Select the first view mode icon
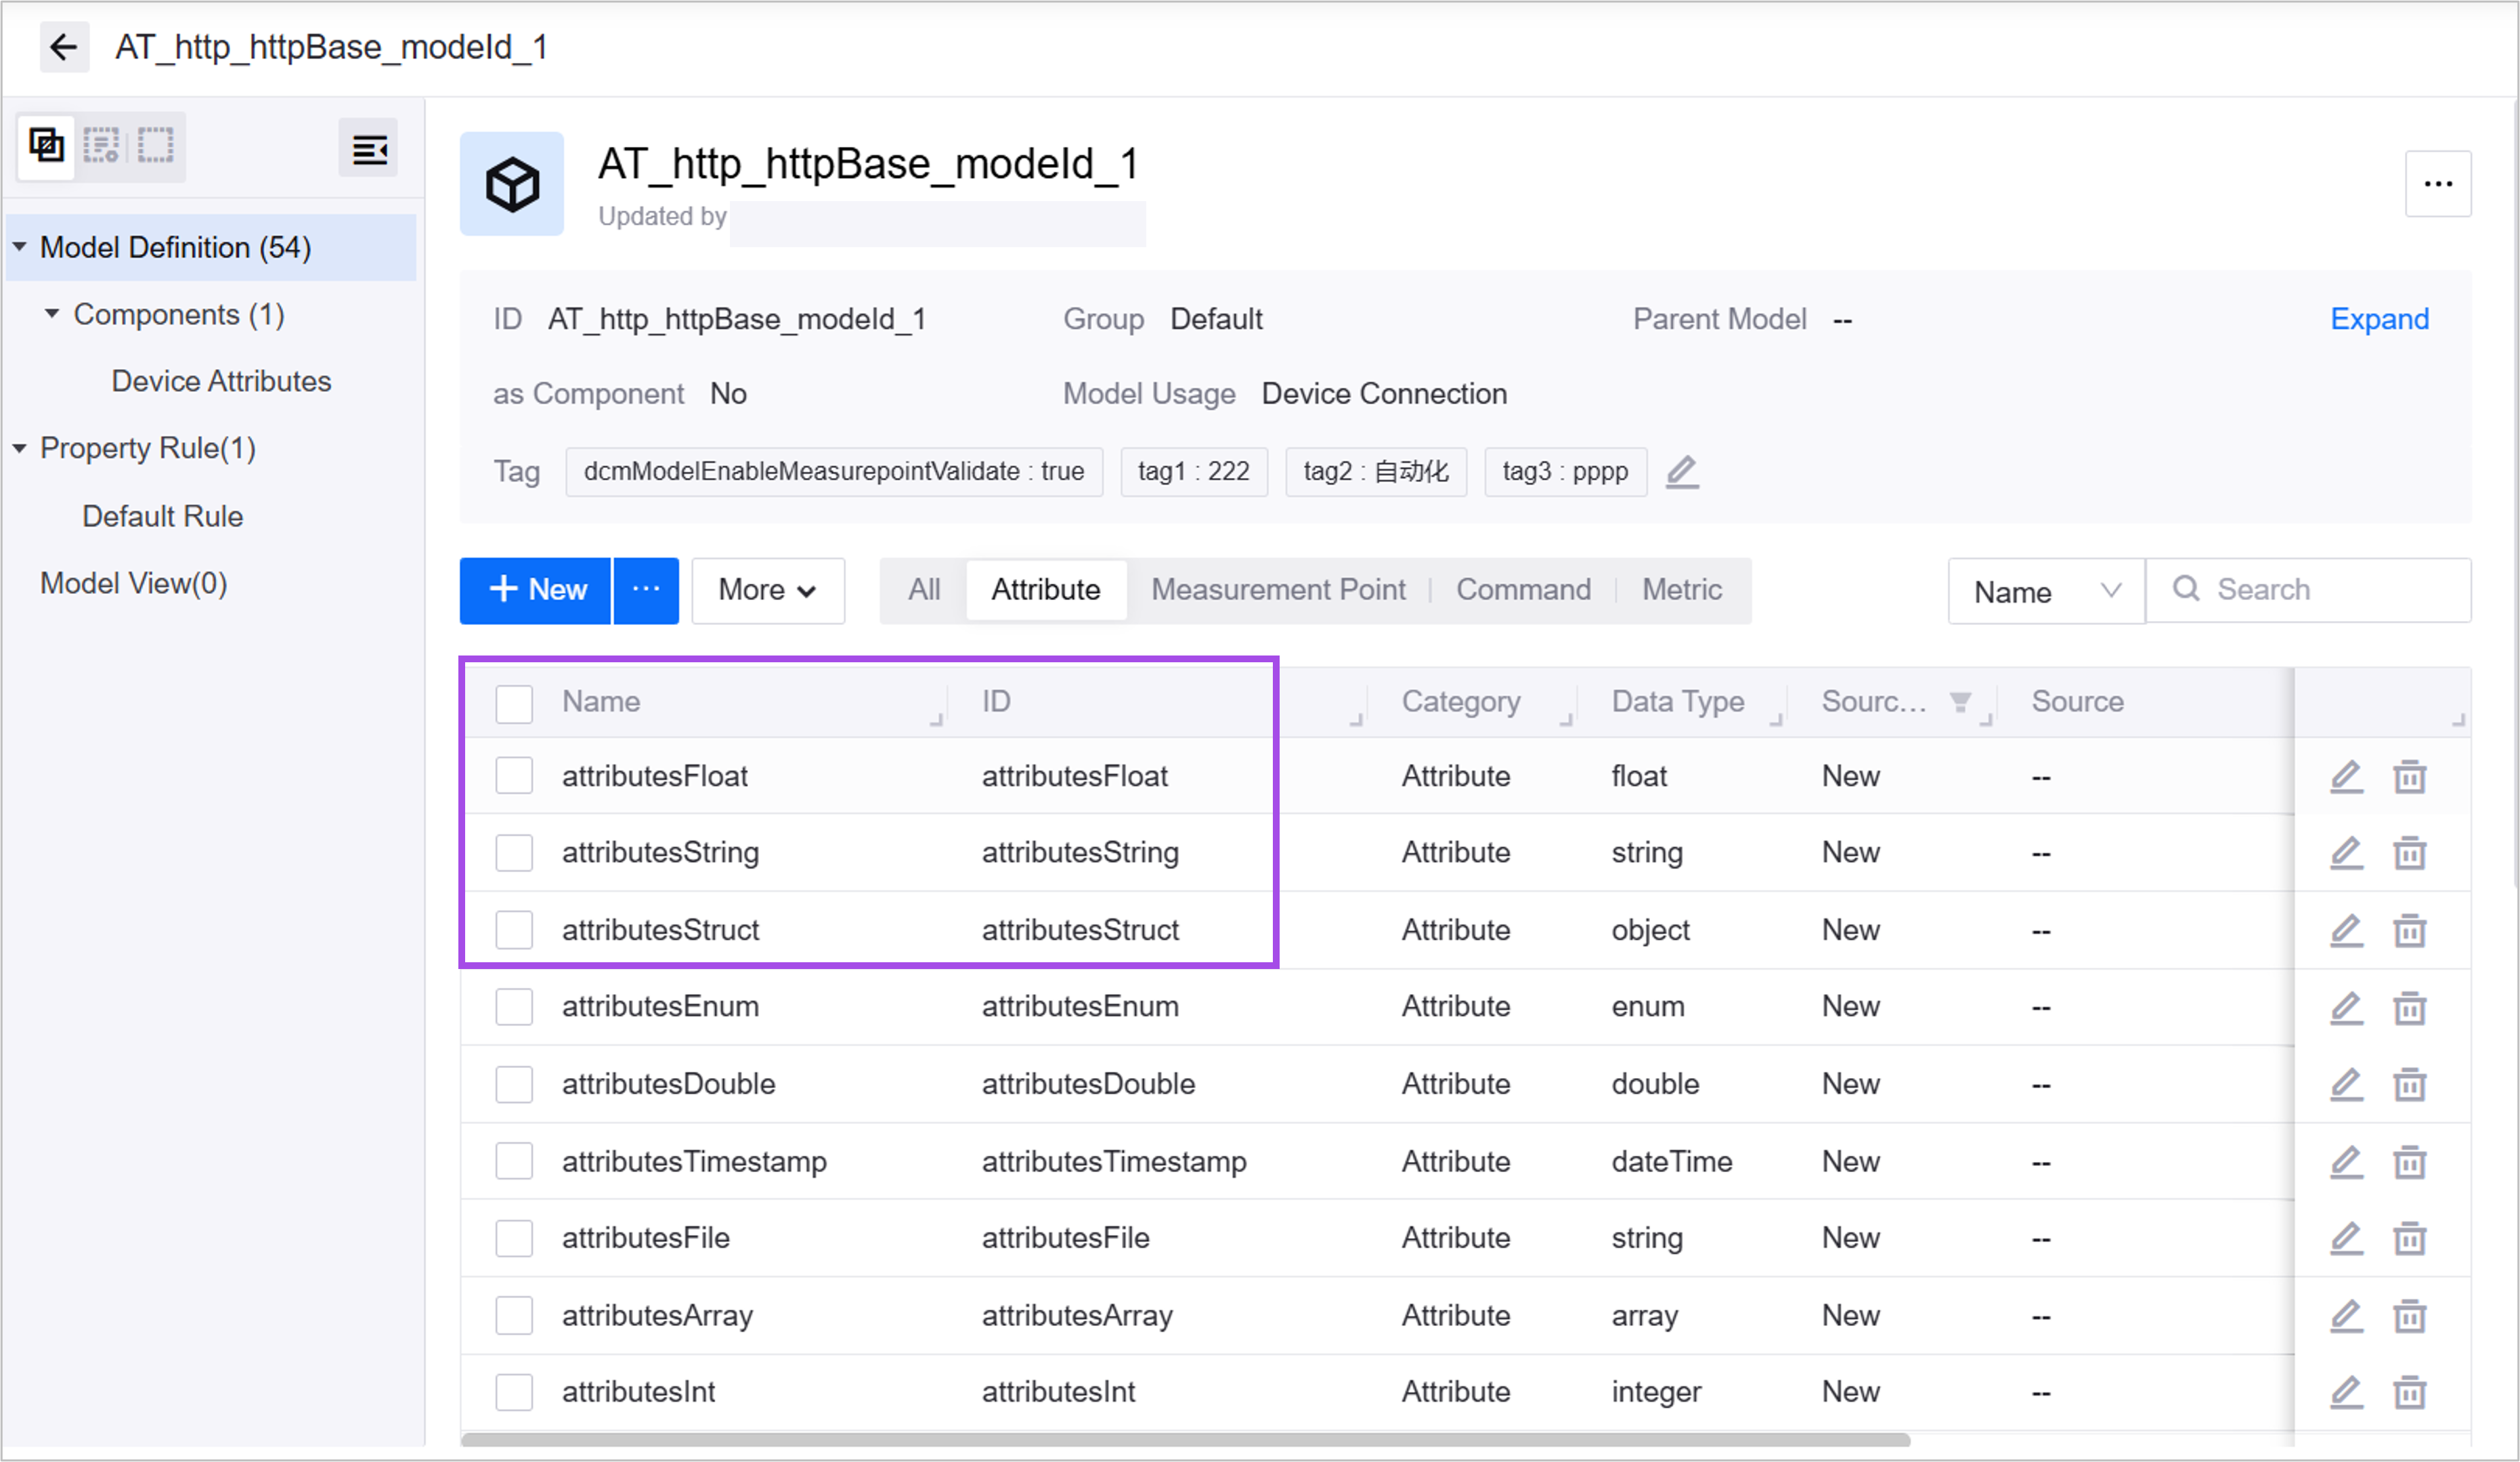Screen dimensions: 2520x1462 (x=47, y=146)
